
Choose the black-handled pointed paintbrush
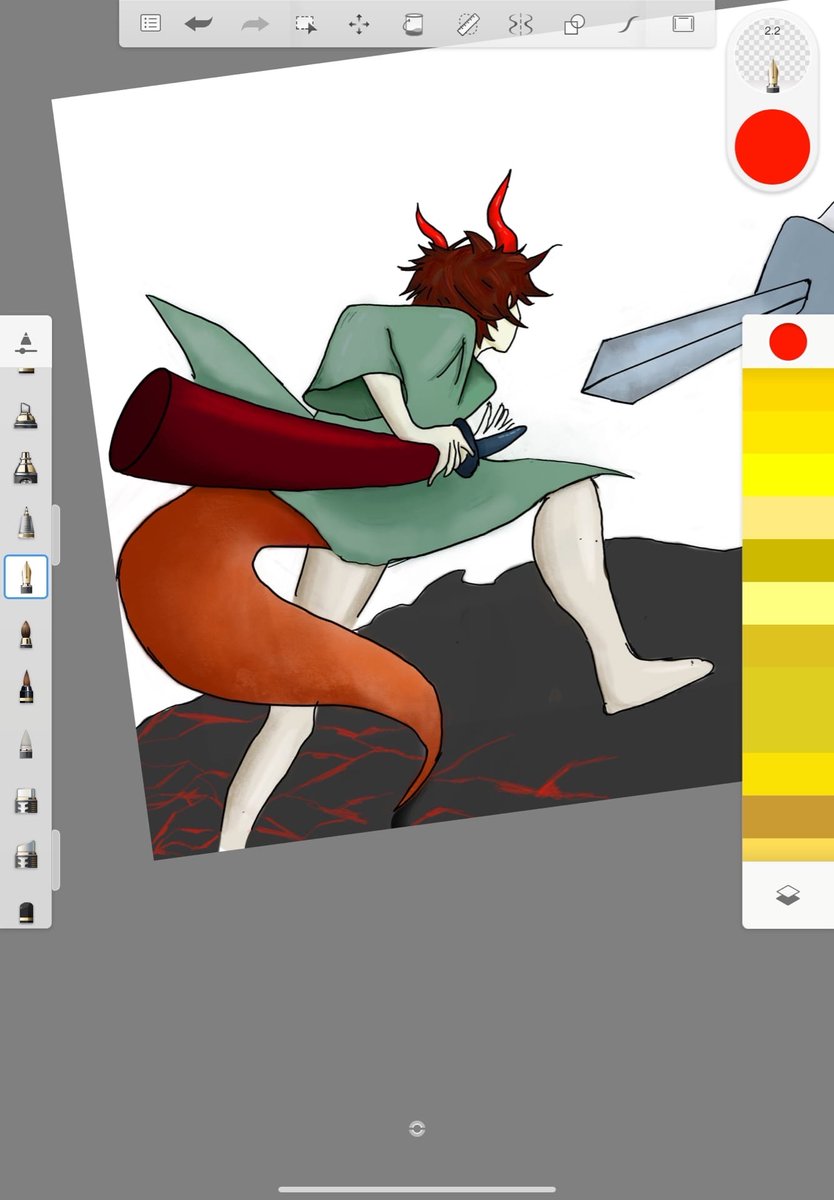point(26,687)
